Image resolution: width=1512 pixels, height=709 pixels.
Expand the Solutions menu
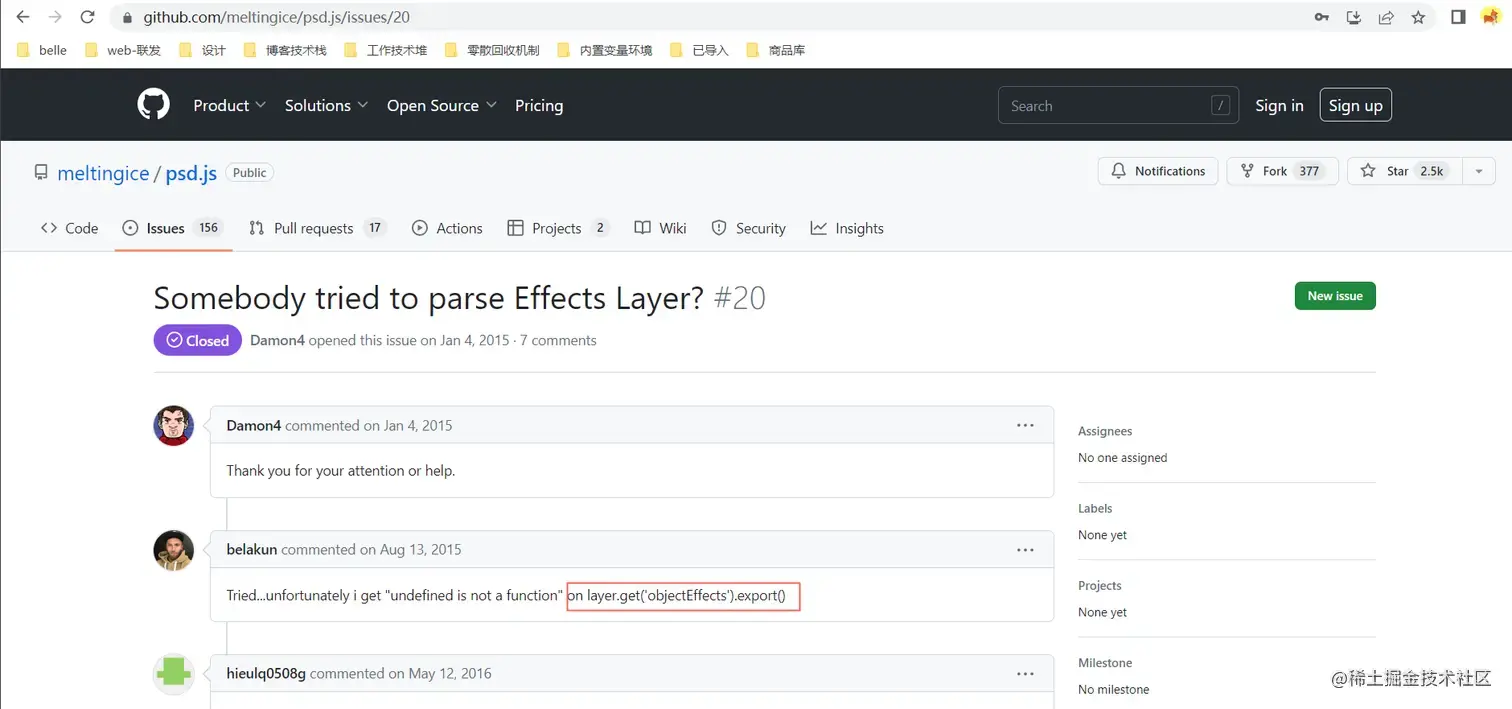tap(326, 105)
